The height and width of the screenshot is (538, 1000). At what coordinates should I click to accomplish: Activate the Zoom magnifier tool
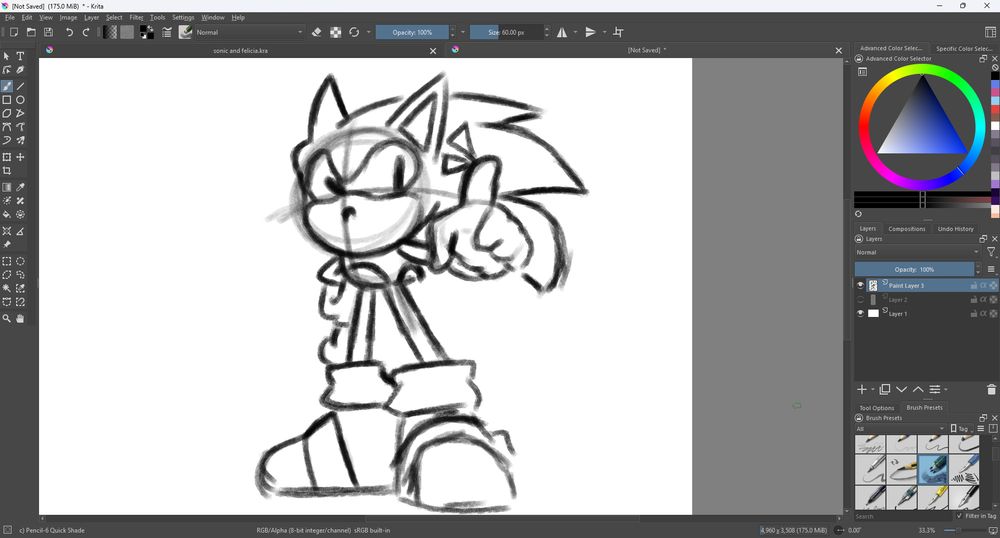(7, 318)
